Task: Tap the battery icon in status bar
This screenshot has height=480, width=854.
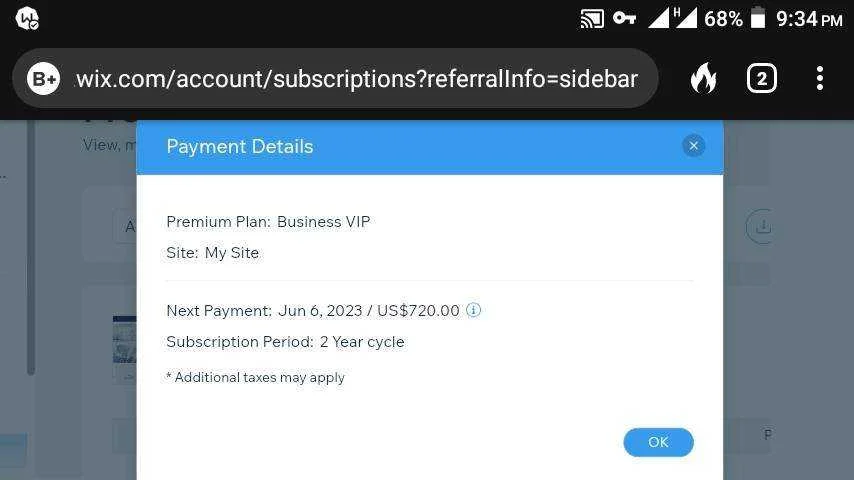Action: 758,18
